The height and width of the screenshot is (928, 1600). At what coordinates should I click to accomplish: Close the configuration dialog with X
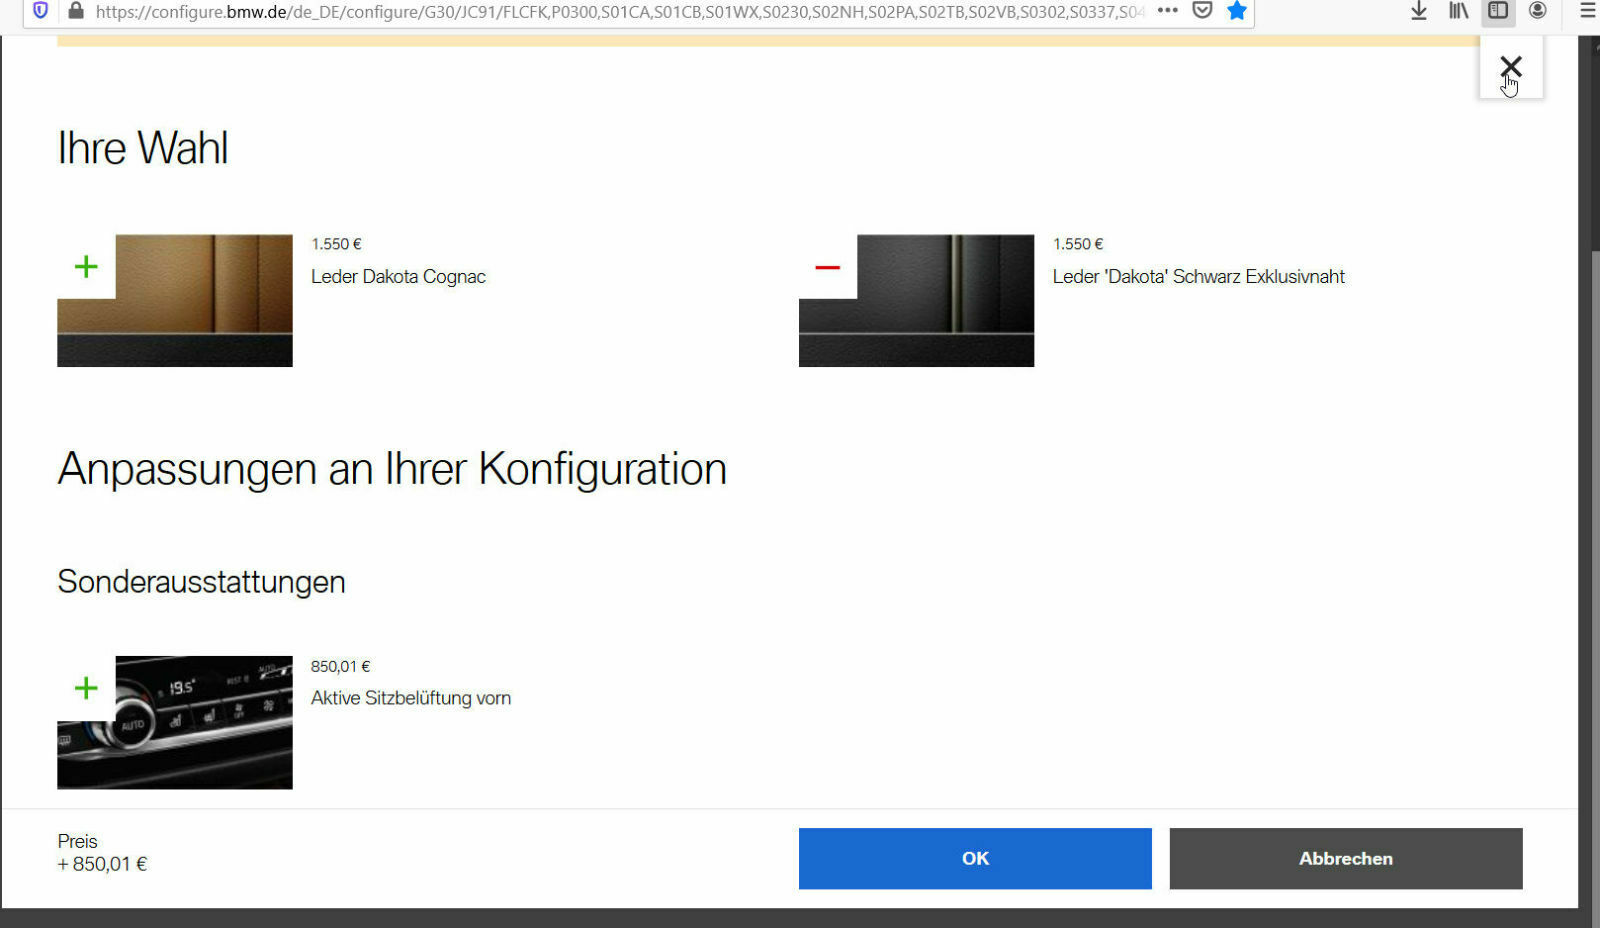1510,67
